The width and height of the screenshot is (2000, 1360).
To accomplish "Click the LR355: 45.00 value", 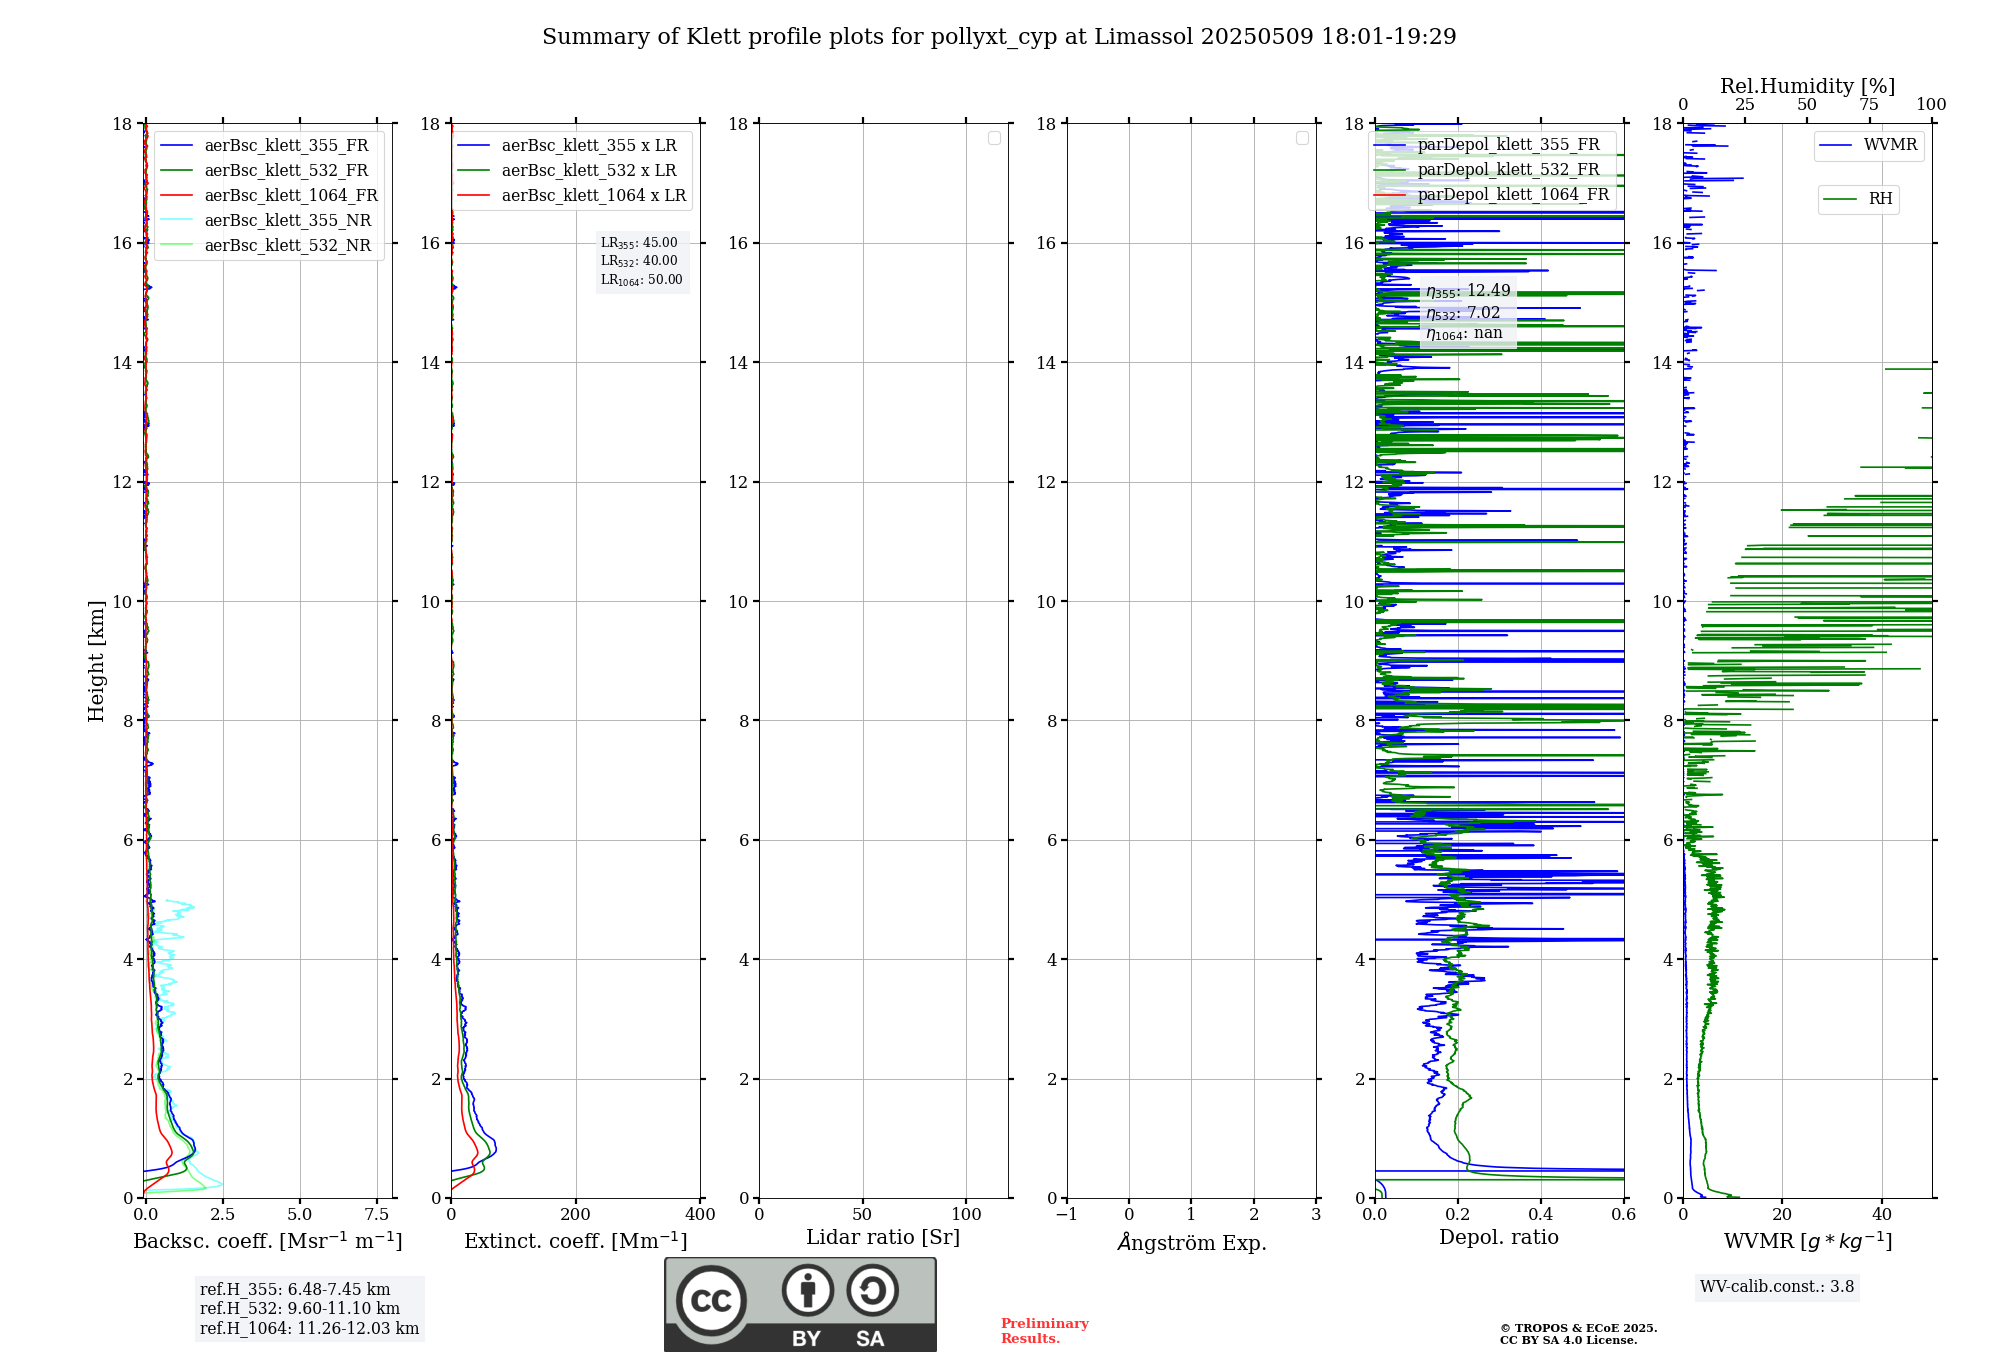I will tap(639, 243).
